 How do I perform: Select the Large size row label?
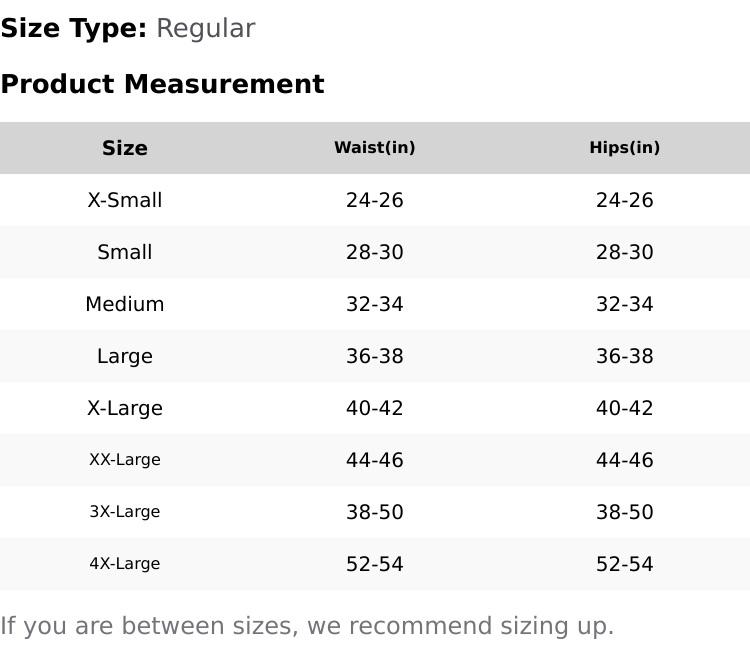coord(125,356)
